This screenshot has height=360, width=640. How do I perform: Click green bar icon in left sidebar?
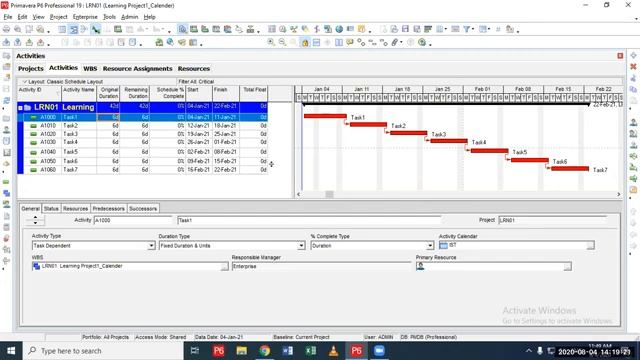[6, 182]
